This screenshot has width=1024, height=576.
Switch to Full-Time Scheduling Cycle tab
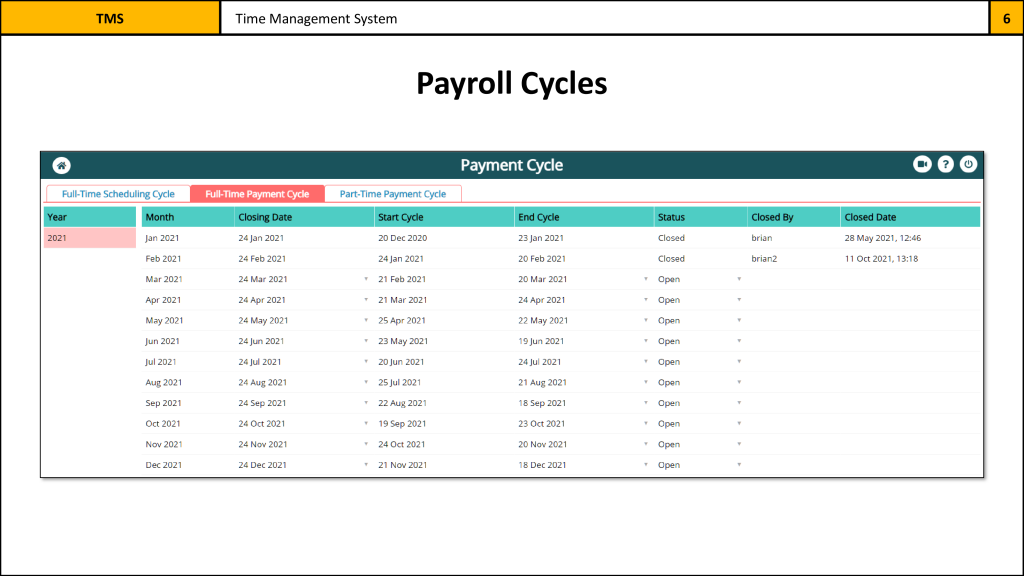118,194
